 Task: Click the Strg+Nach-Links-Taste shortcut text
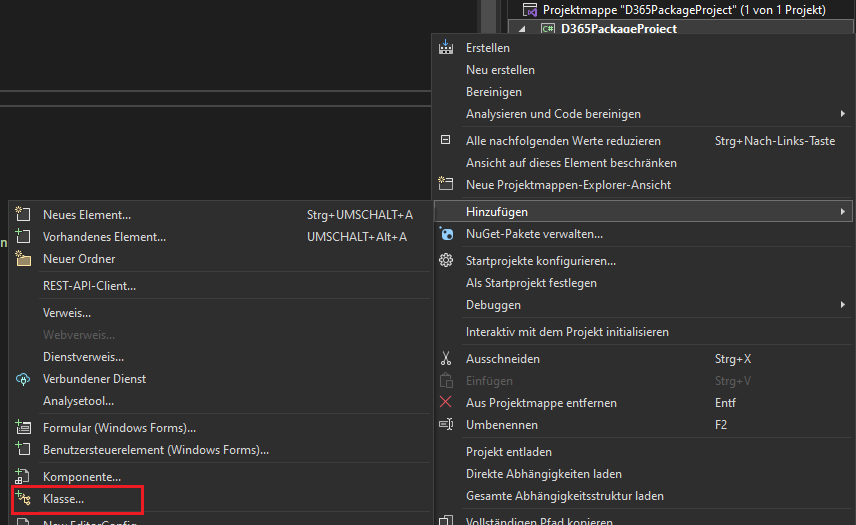point(775,141)
